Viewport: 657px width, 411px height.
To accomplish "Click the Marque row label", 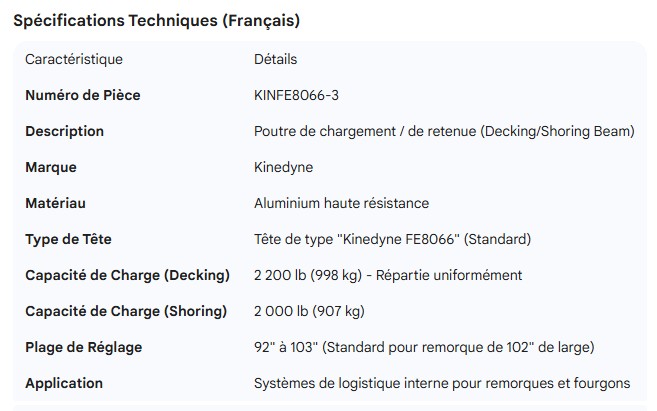I will click(51, 167).
